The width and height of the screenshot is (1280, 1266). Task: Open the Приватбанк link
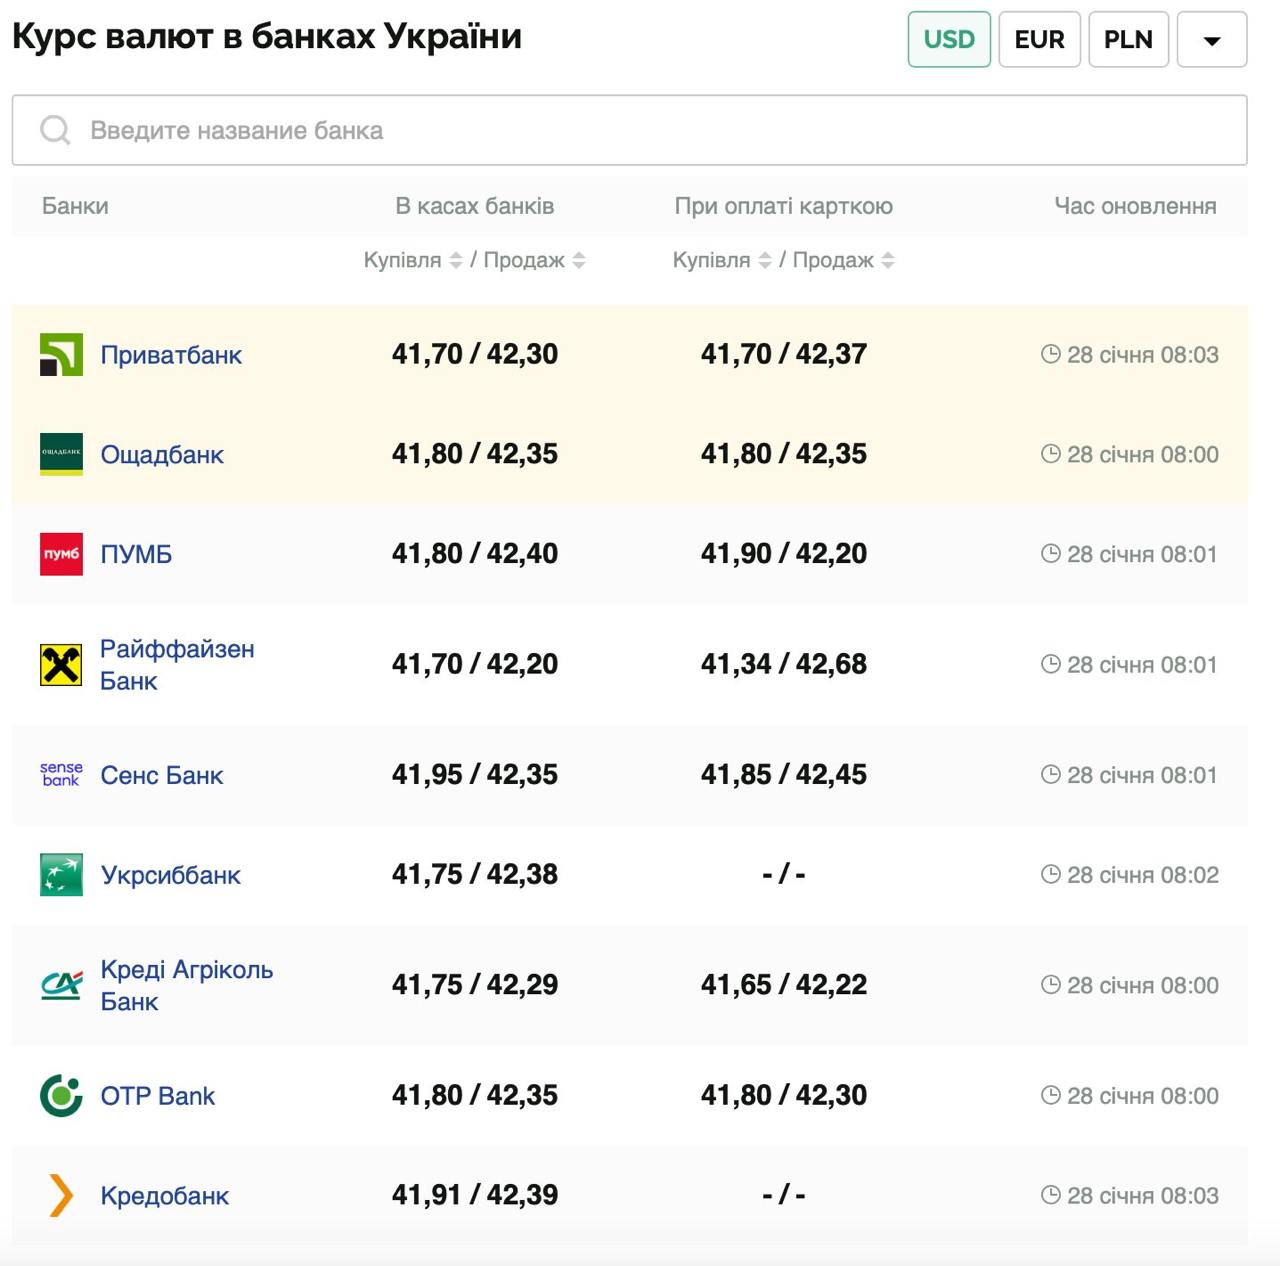tap(171, 355)
